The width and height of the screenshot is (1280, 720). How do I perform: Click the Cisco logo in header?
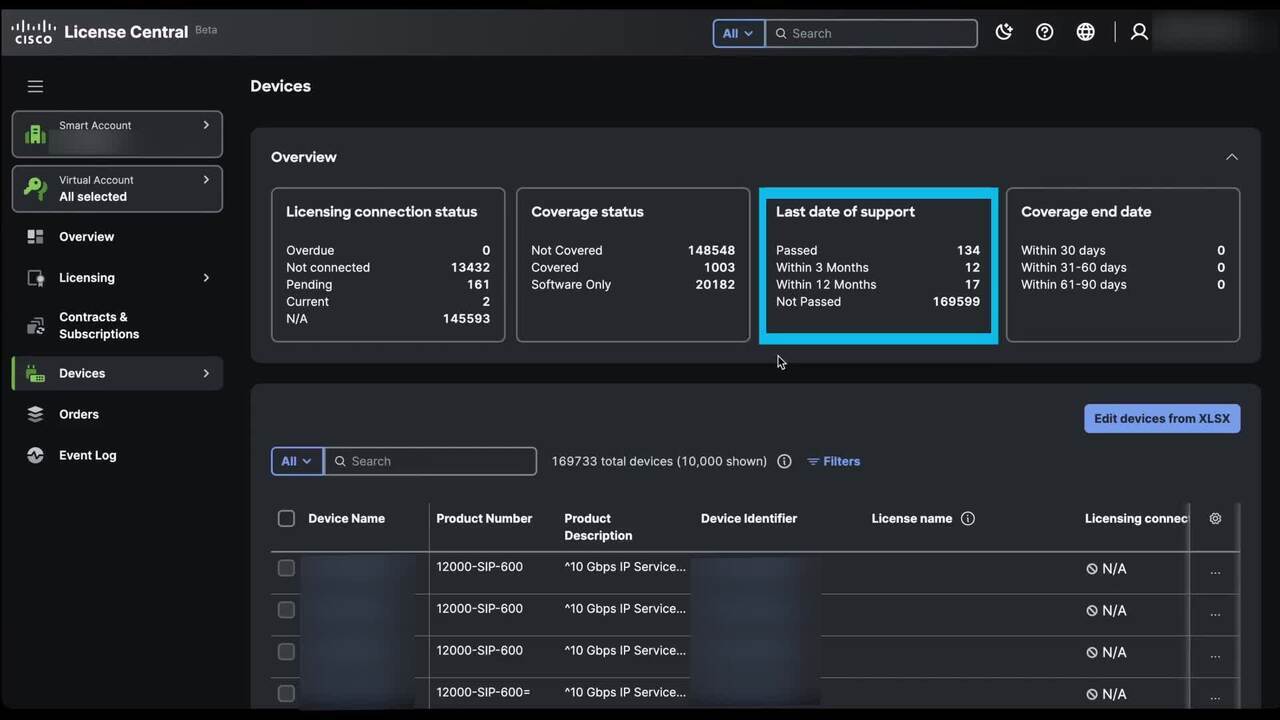pos(33,32)
